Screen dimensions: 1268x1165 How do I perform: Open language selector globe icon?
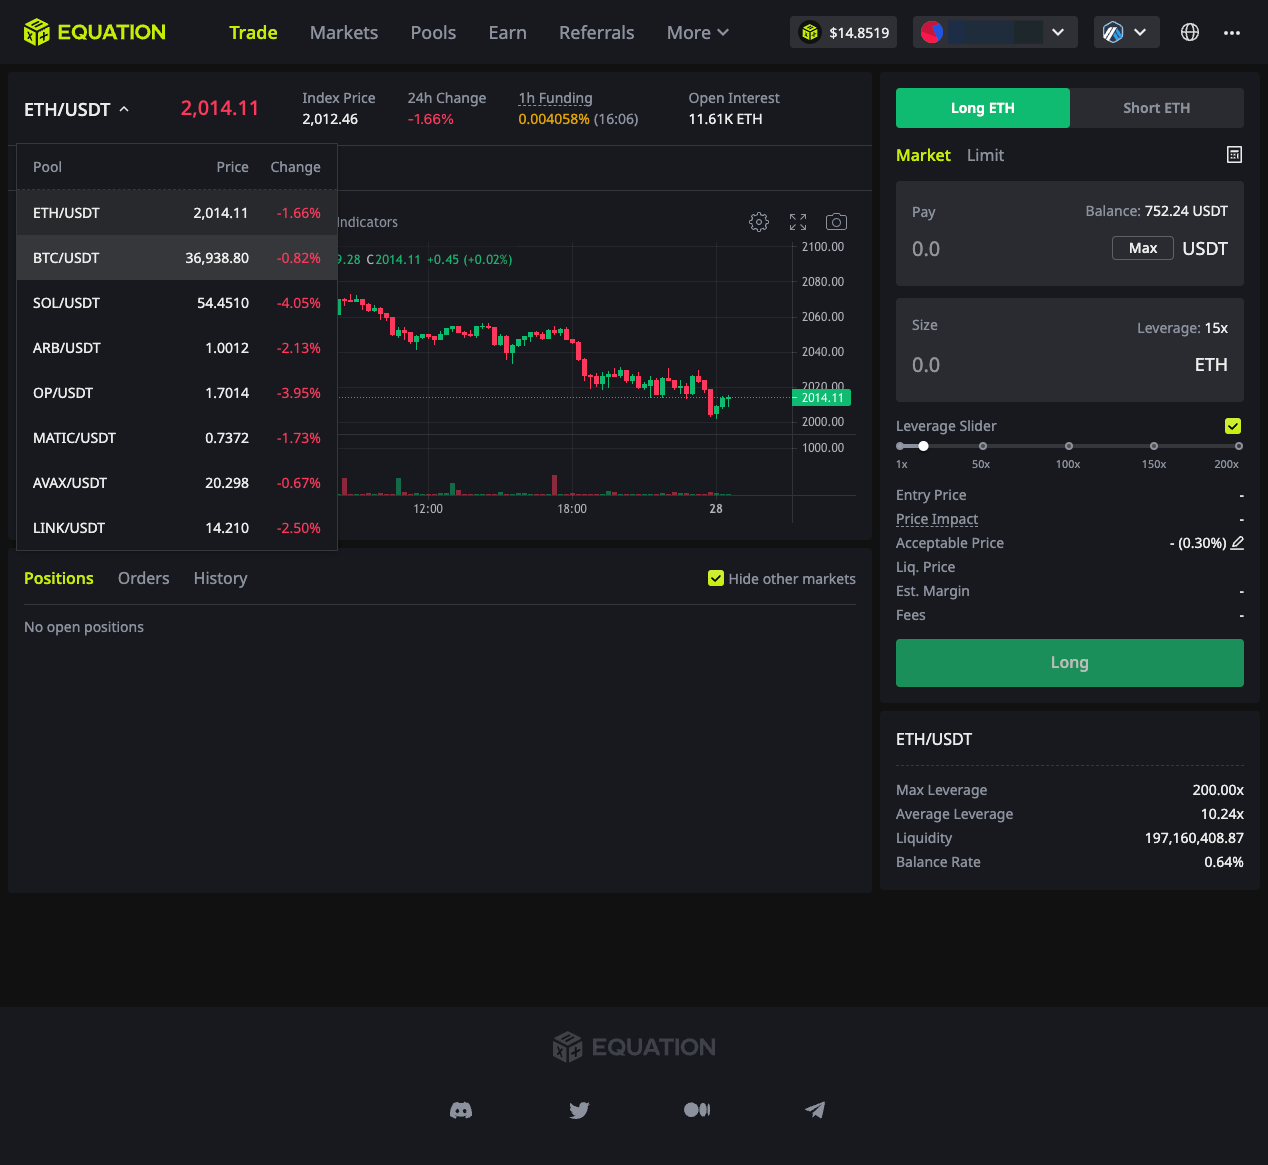tap(1190, 32)
